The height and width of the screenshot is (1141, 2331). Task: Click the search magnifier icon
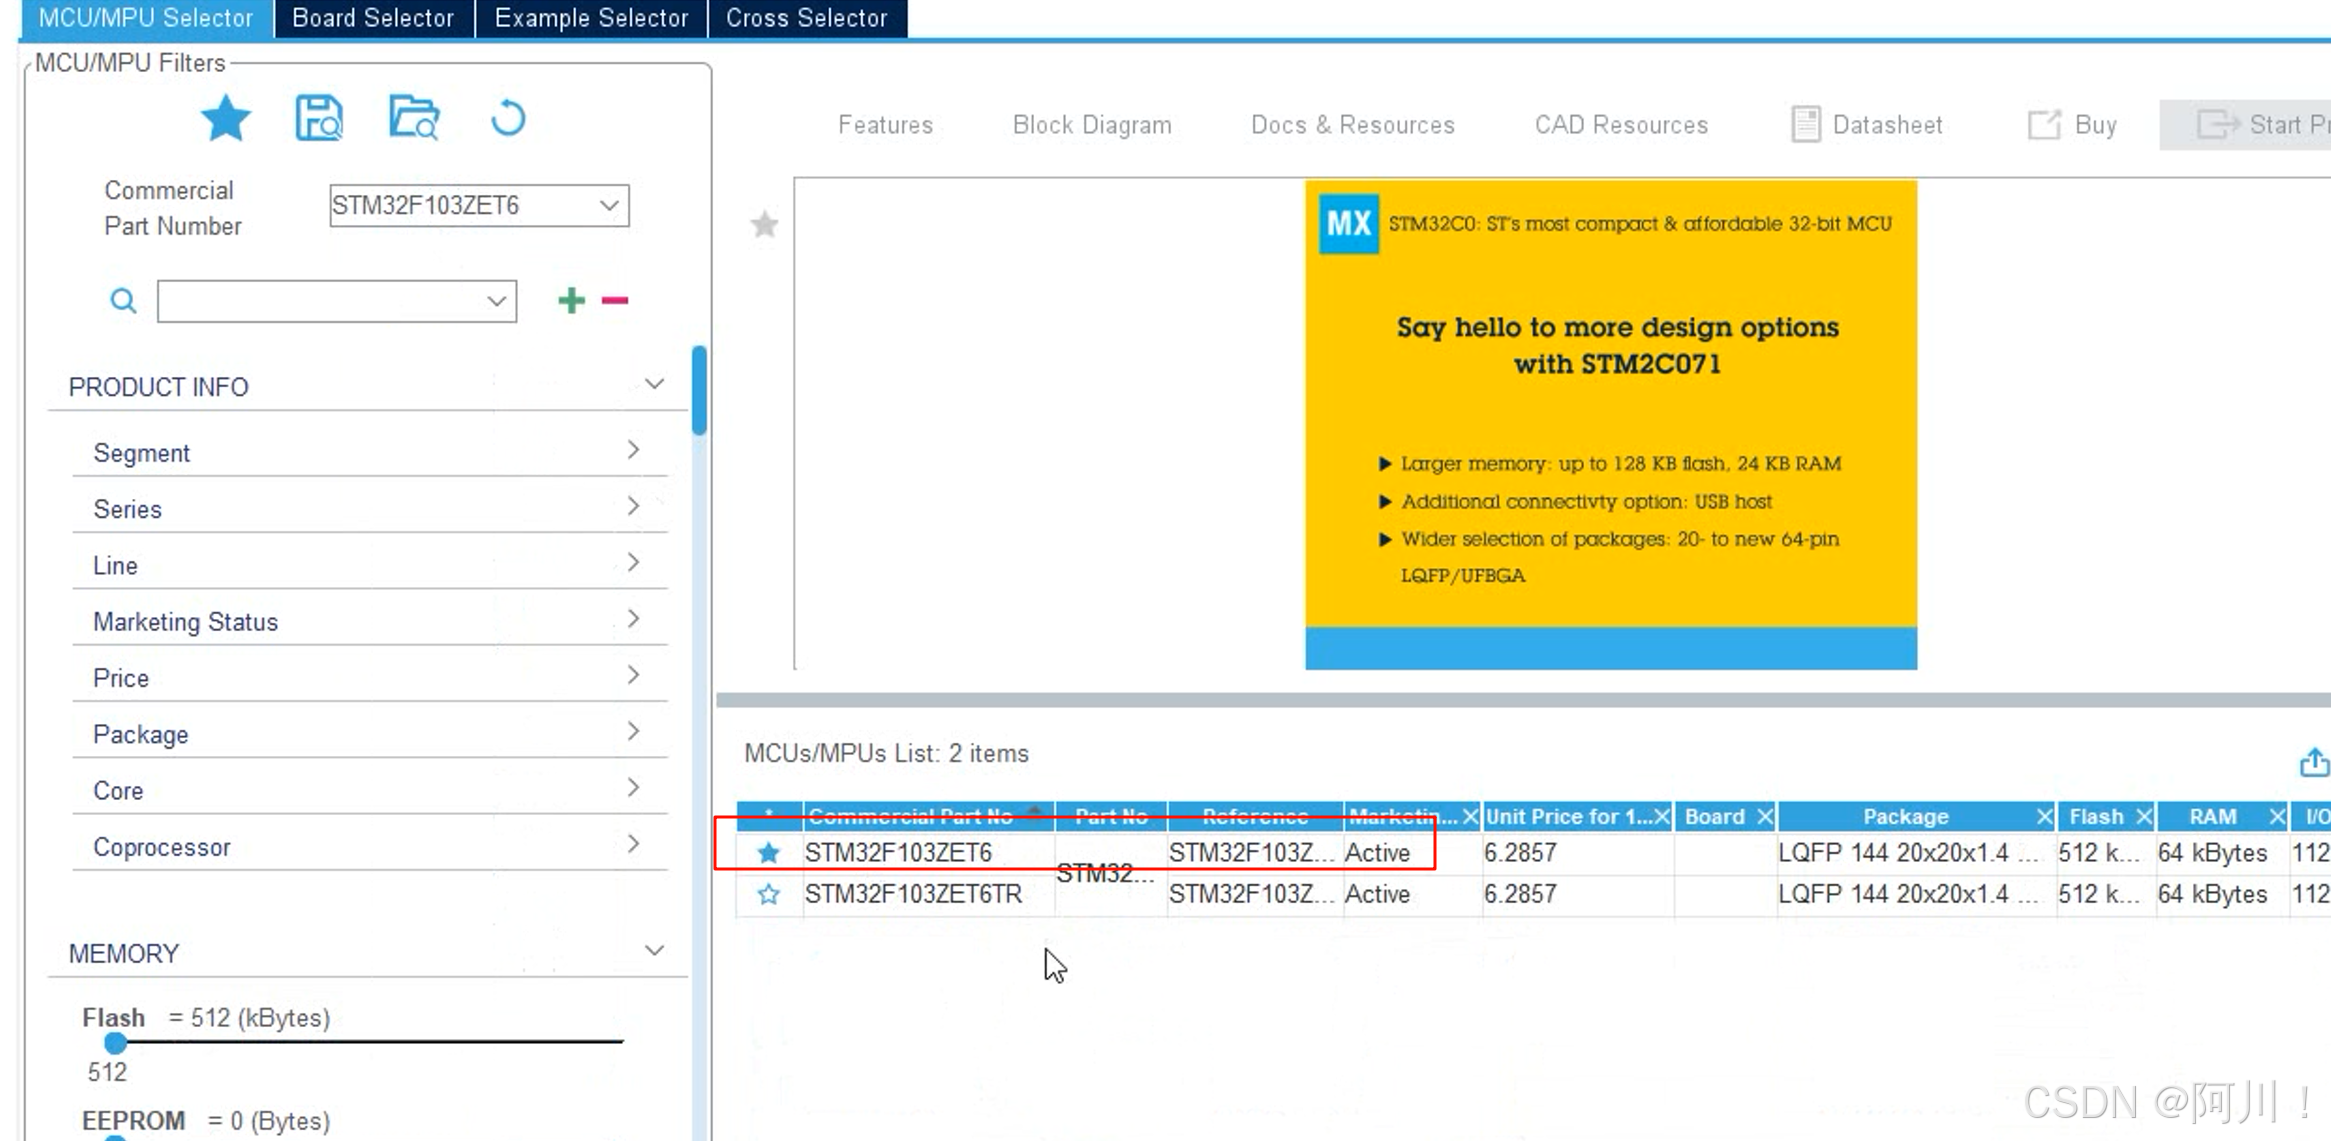[123, 301]
